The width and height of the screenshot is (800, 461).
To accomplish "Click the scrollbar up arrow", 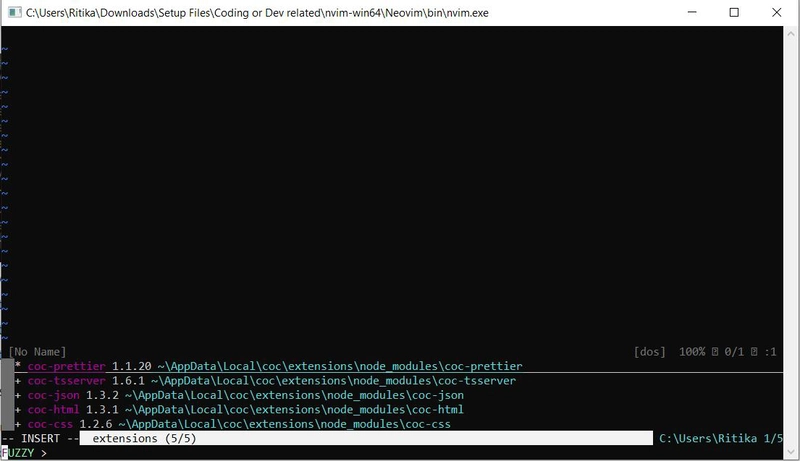I will 791,34.
